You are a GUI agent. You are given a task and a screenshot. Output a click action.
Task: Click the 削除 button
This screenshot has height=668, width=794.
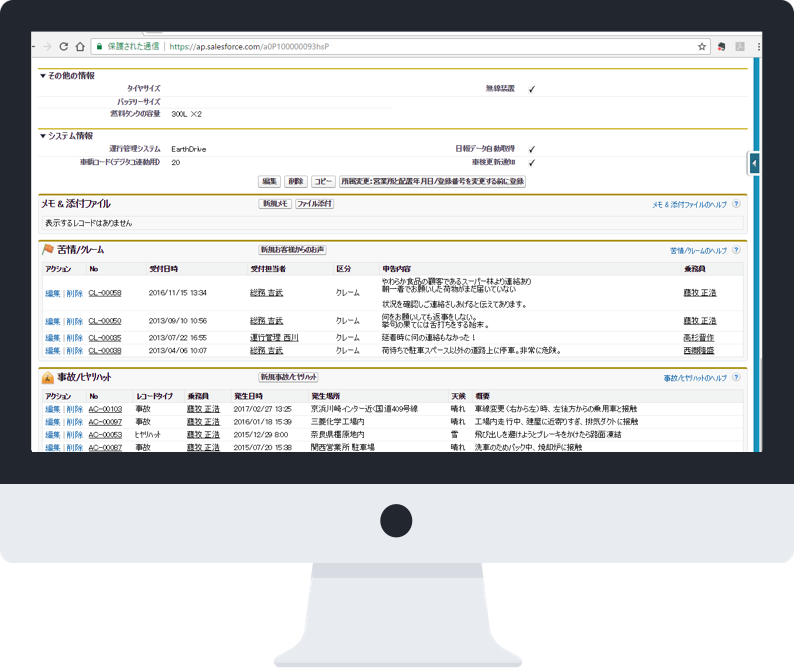tap(296, 181)
